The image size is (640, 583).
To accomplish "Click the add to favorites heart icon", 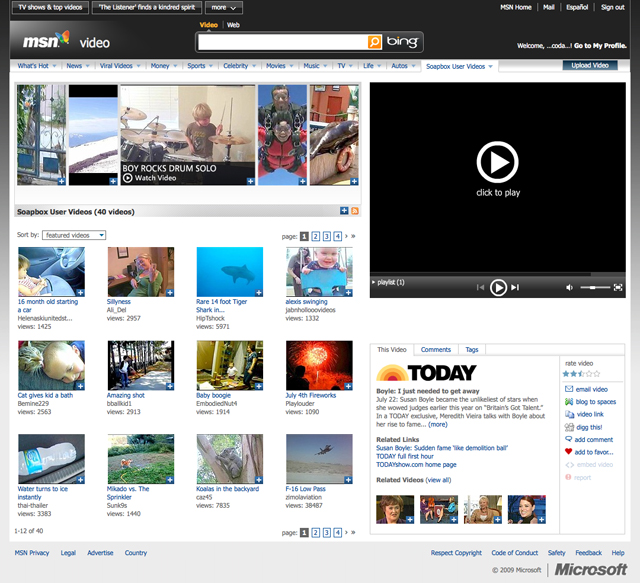I will tap(568, 452).
